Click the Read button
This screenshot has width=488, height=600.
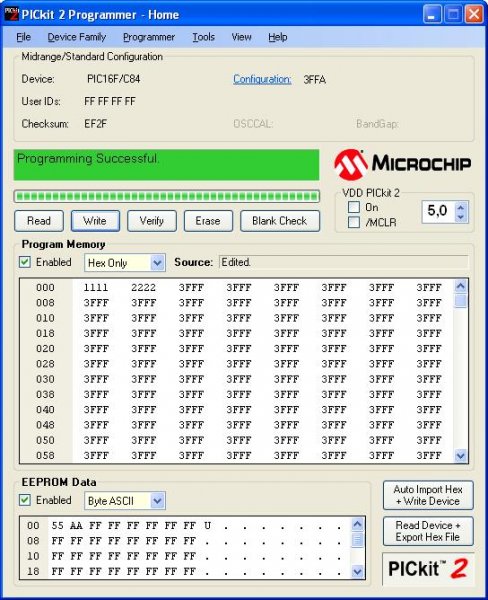pos(39,221)
